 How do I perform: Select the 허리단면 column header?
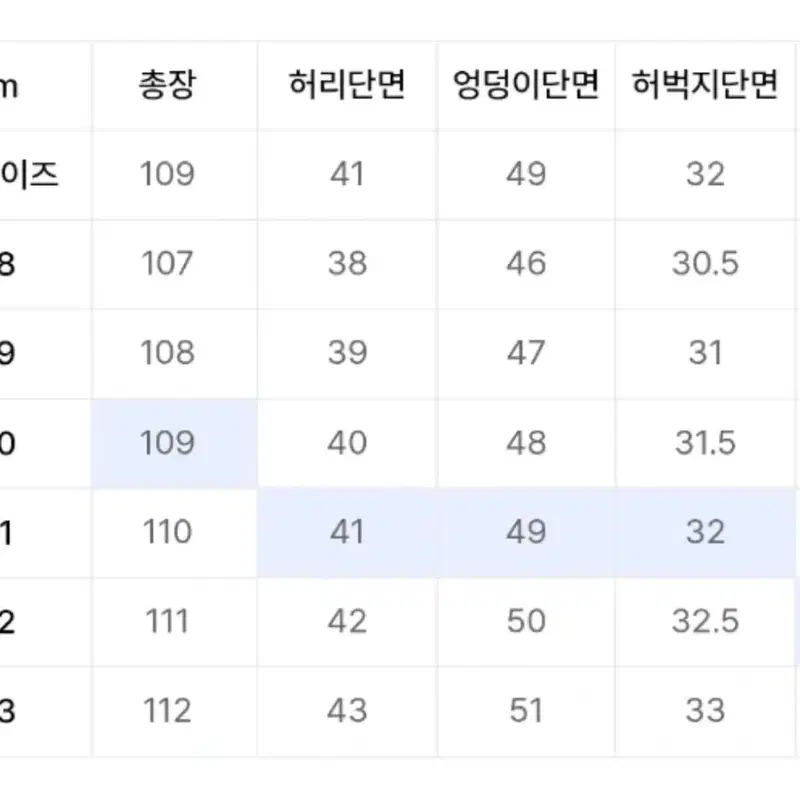pos(347,85)
